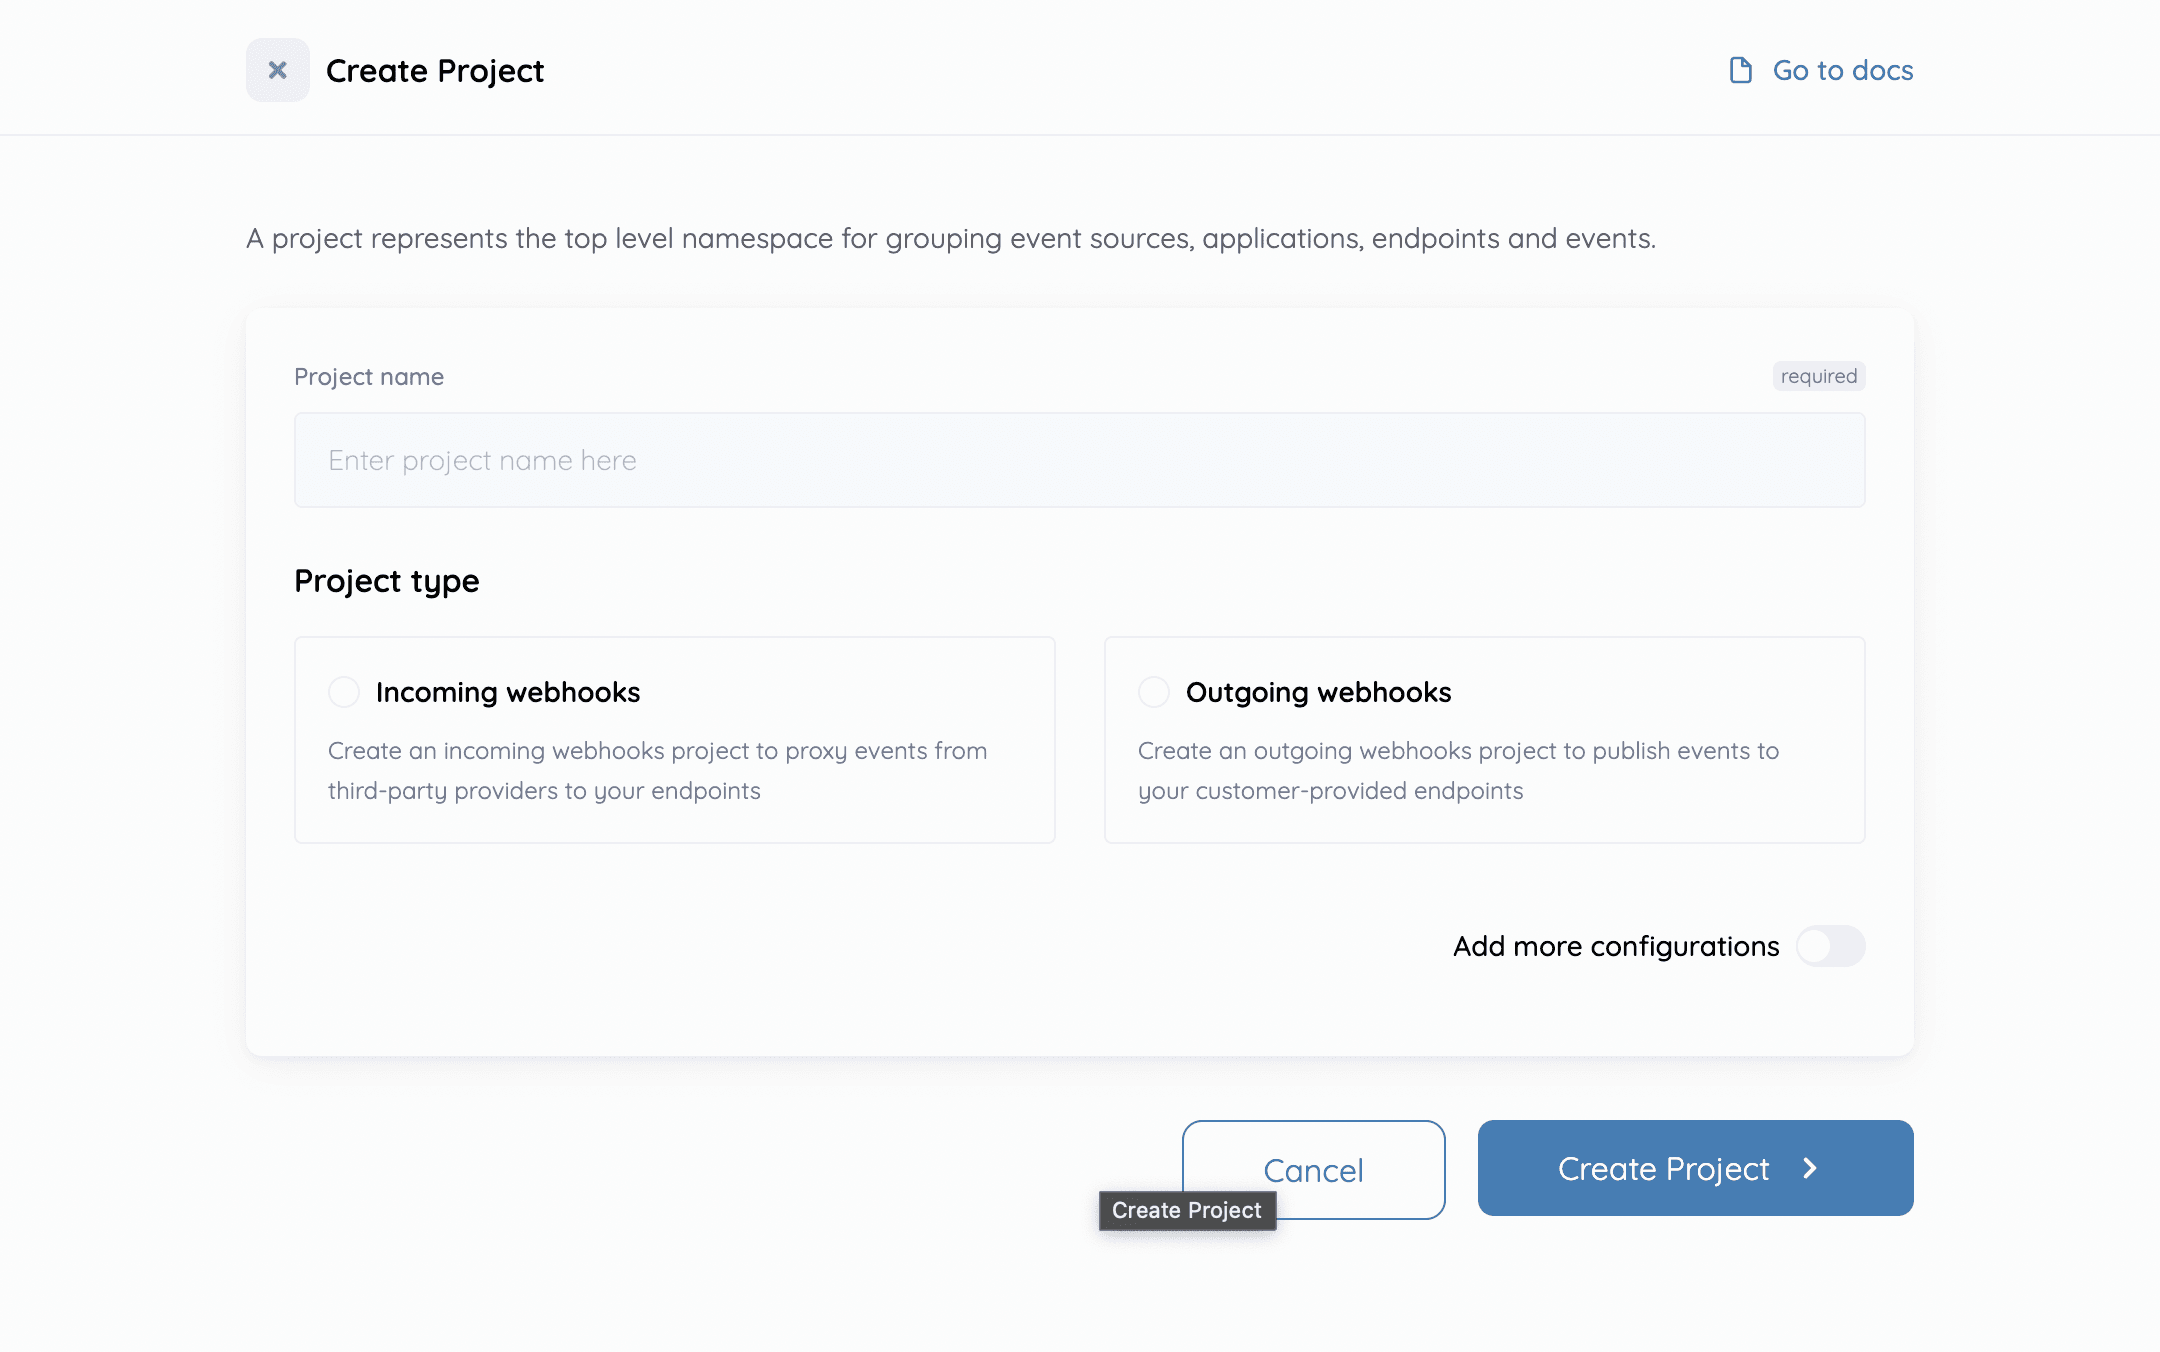Click the dark Create Project tooltip
2160x1352 pixels.
click(x=1187, y=1210)
